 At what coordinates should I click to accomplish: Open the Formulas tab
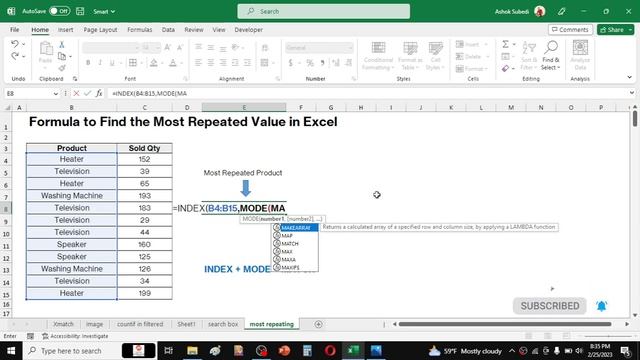pyautogui.click(x=140, y=30)
